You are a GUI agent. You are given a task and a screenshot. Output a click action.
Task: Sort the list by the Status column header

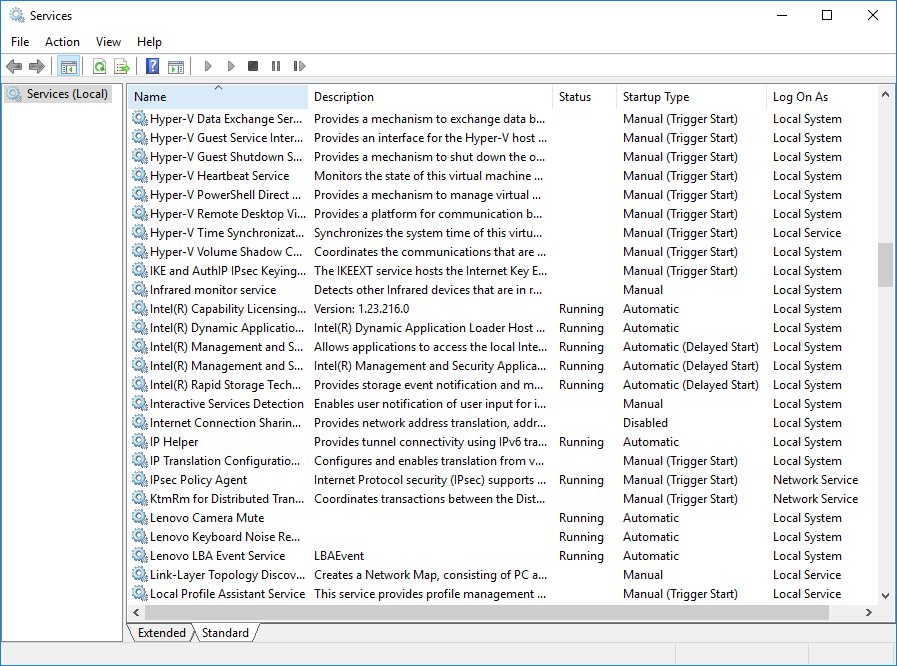pos(575,97)
